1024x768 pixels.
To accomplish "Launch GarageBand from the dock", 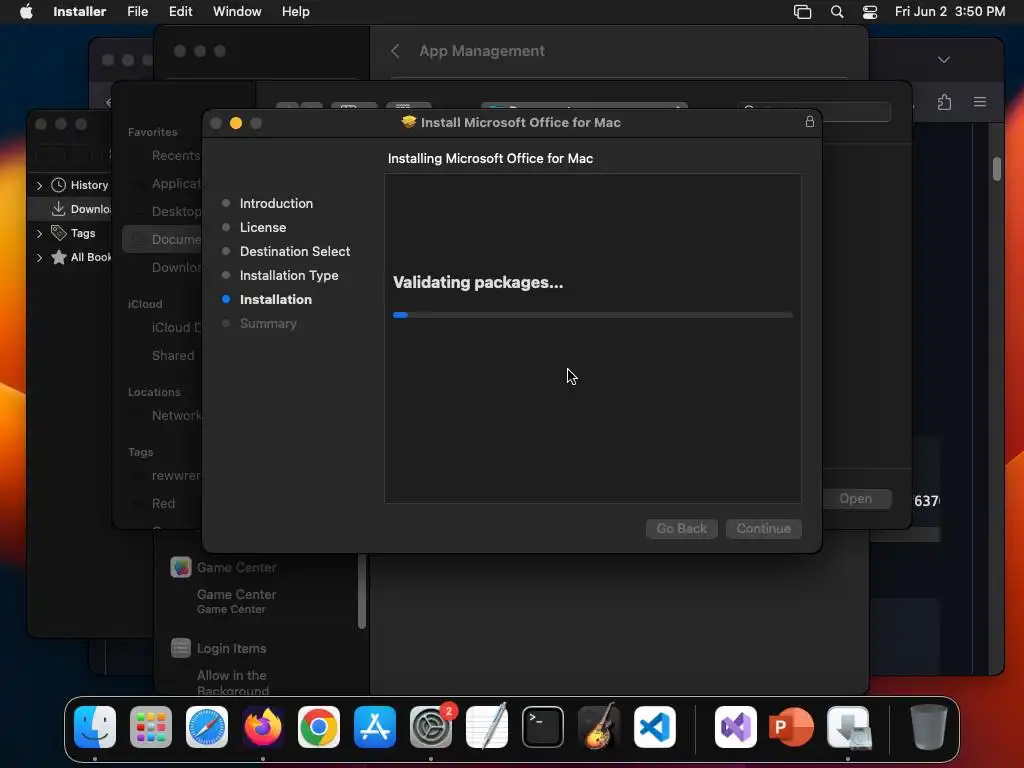I will pos(599,726).
